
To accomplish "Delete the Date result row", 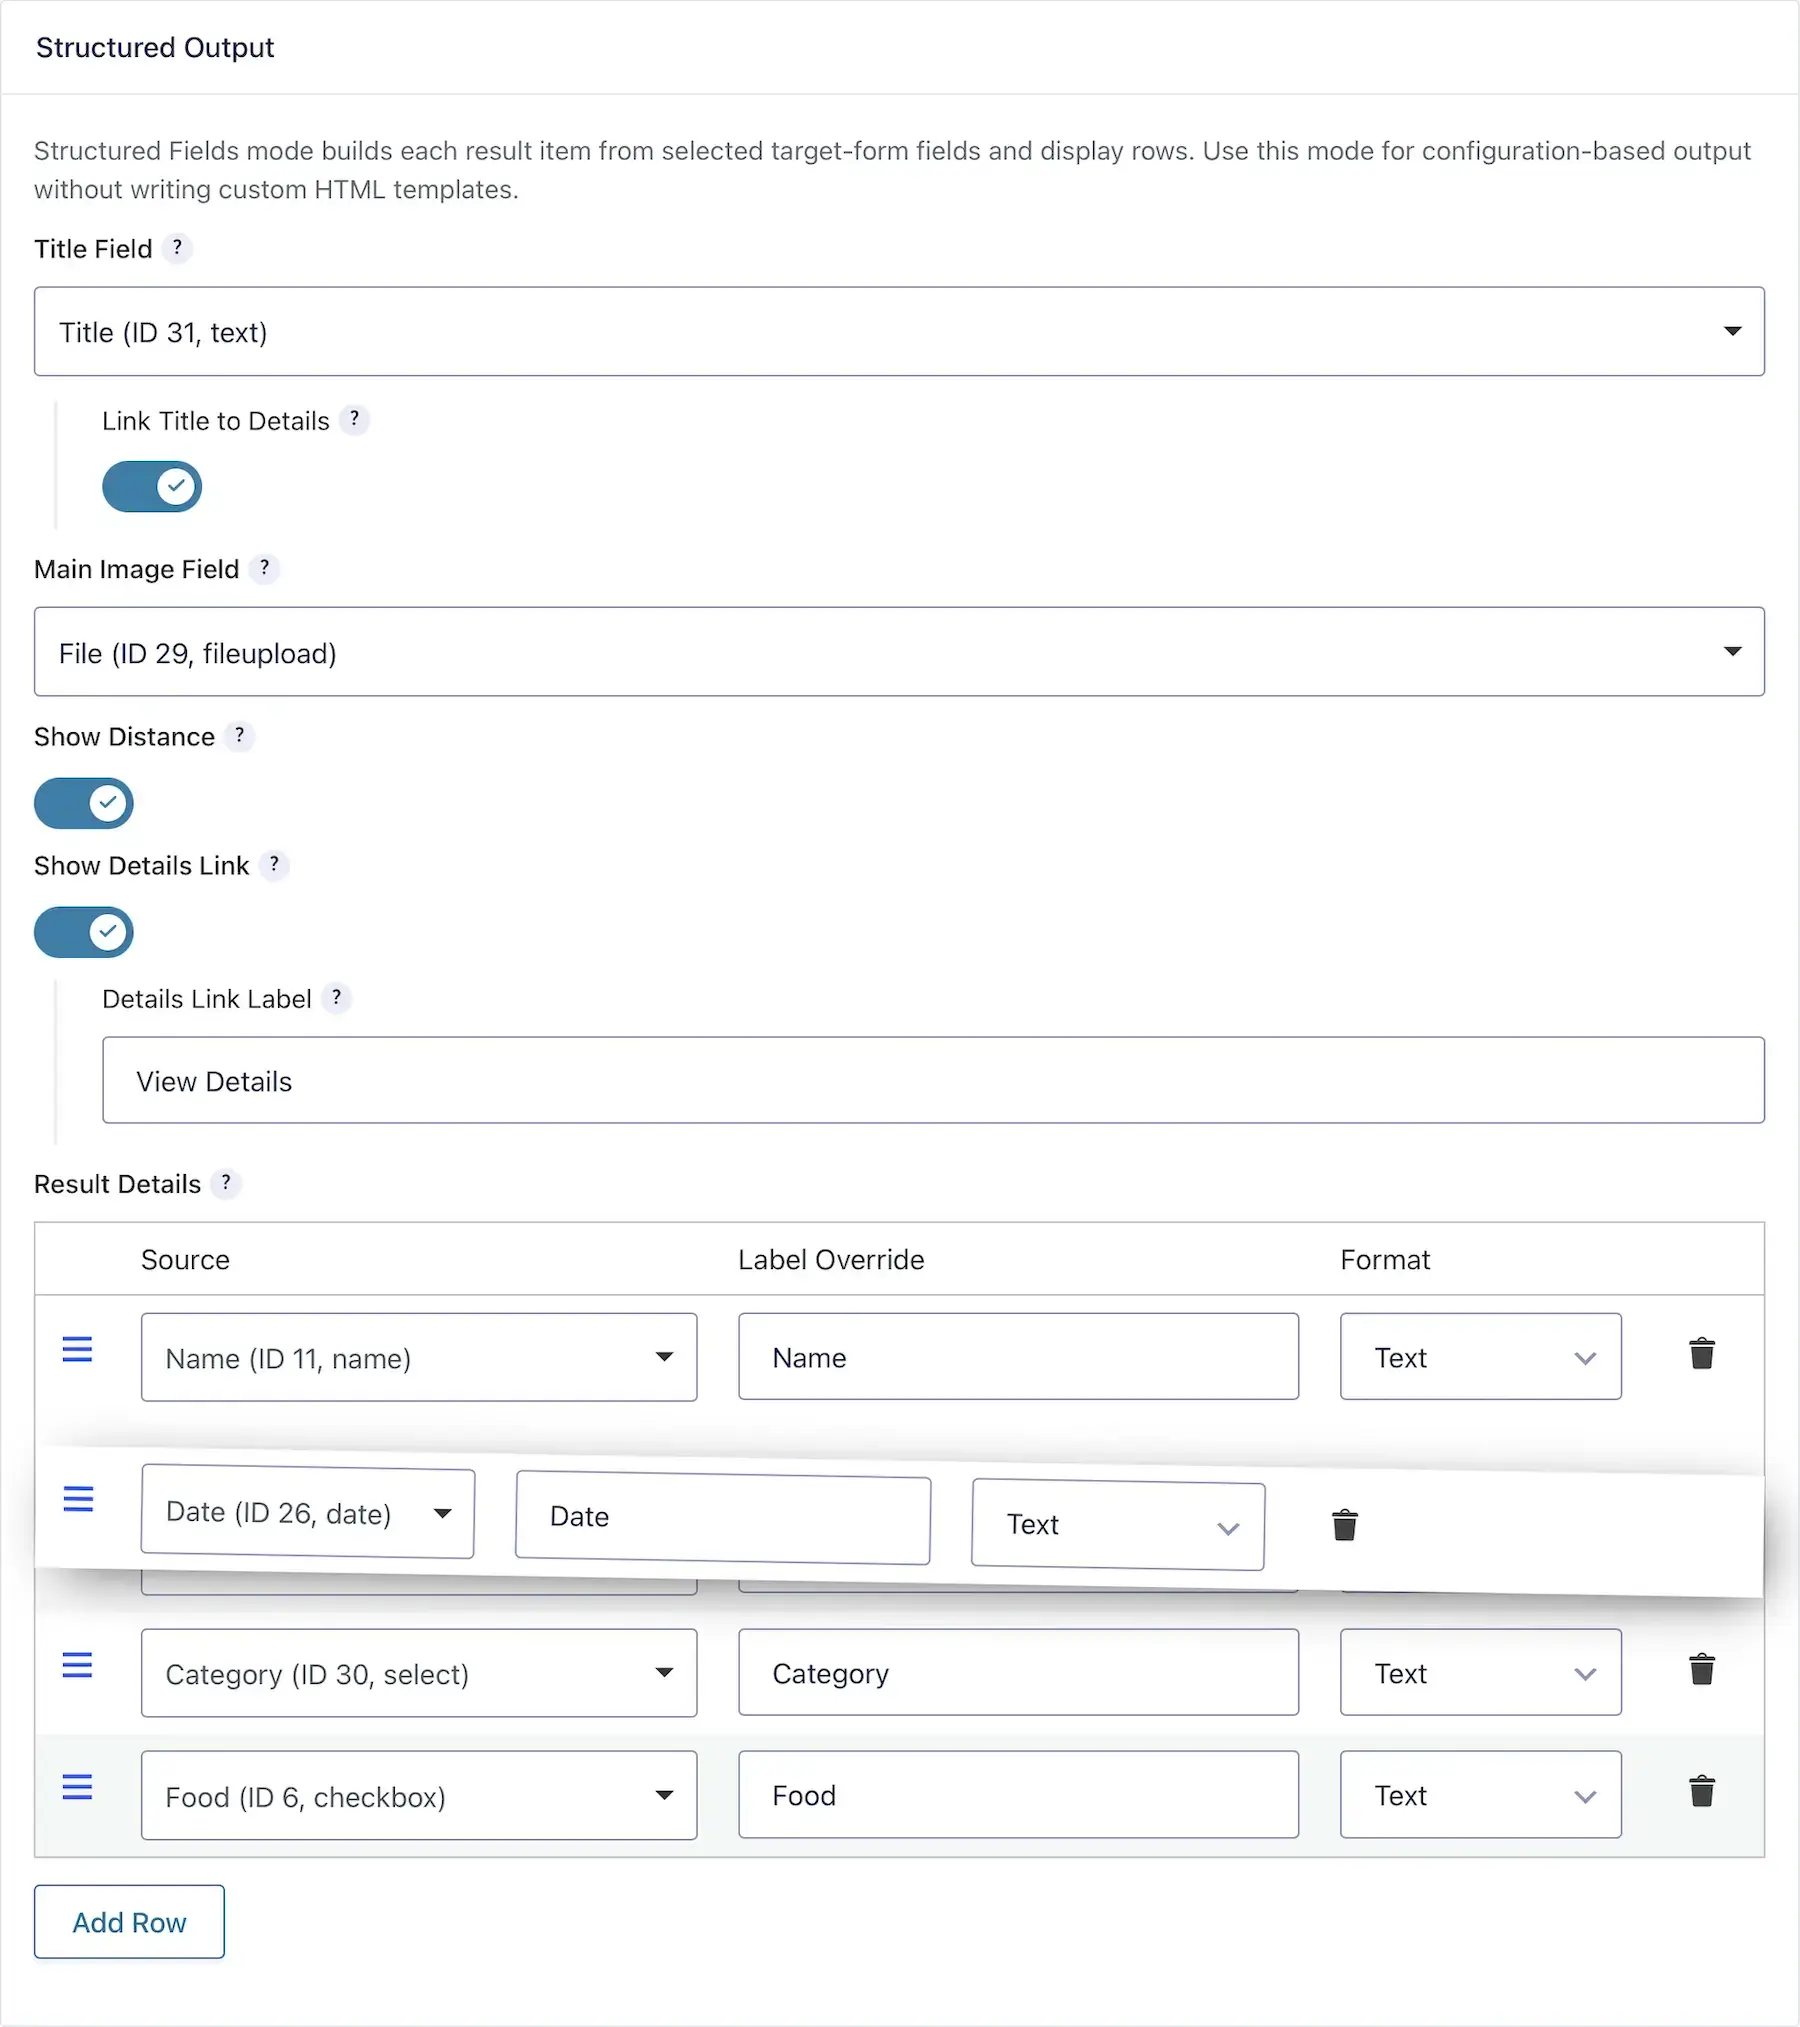I will point(1345,1525).
